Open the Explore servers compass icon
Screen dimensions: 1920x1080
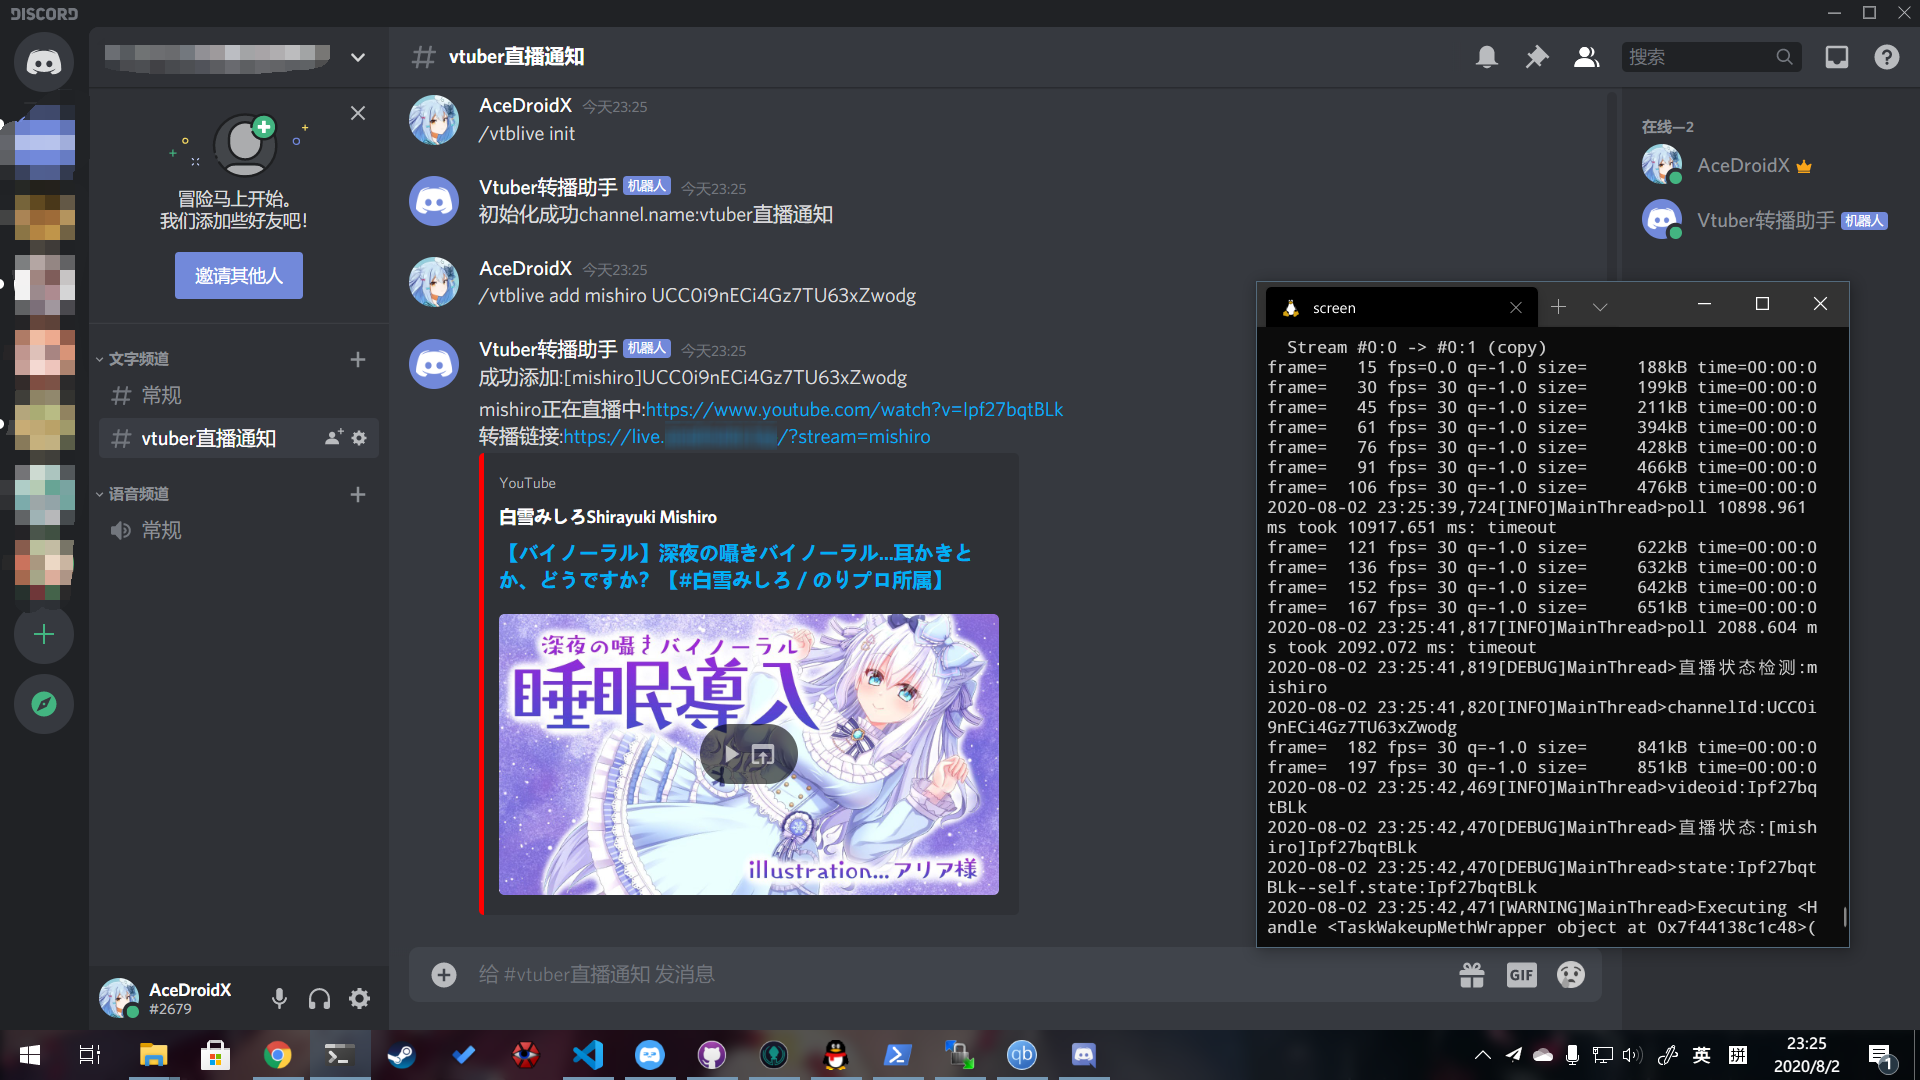43,704
